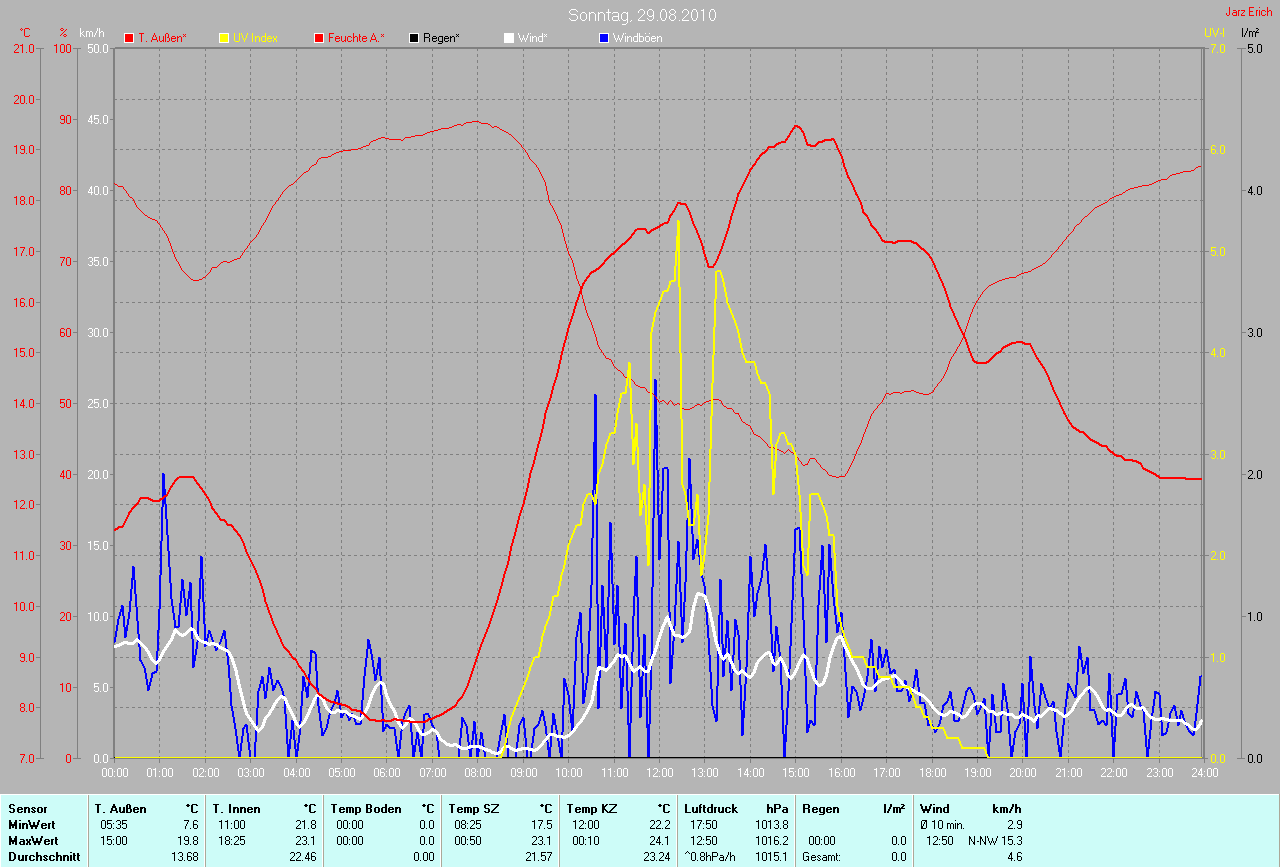Click the T. Innen column header
The image size is (1280, 867).
pos(236,809)
